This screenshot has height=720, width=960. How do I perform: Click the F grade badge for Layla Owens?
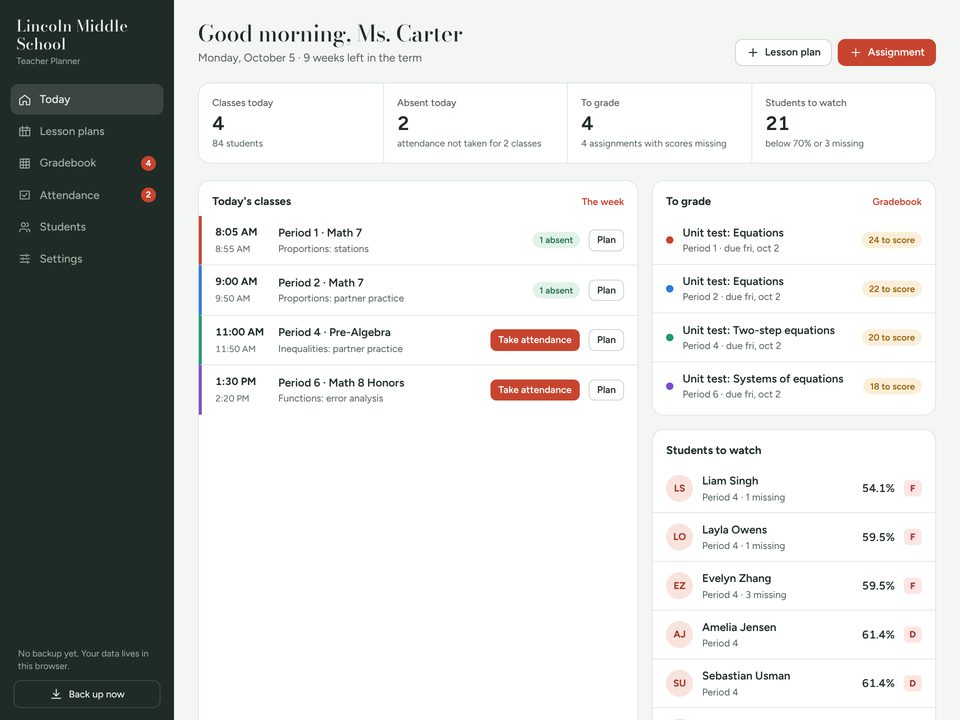(912, 537)
